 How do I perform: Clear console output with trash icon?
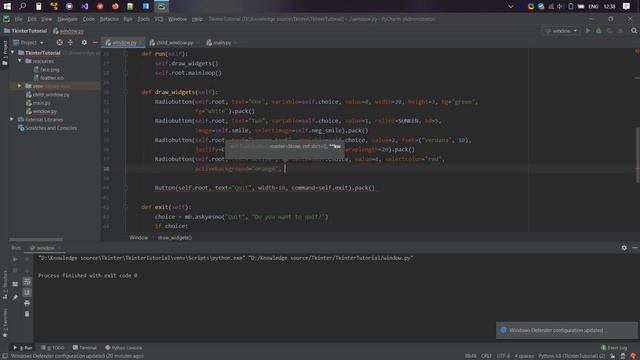(27, 314)
